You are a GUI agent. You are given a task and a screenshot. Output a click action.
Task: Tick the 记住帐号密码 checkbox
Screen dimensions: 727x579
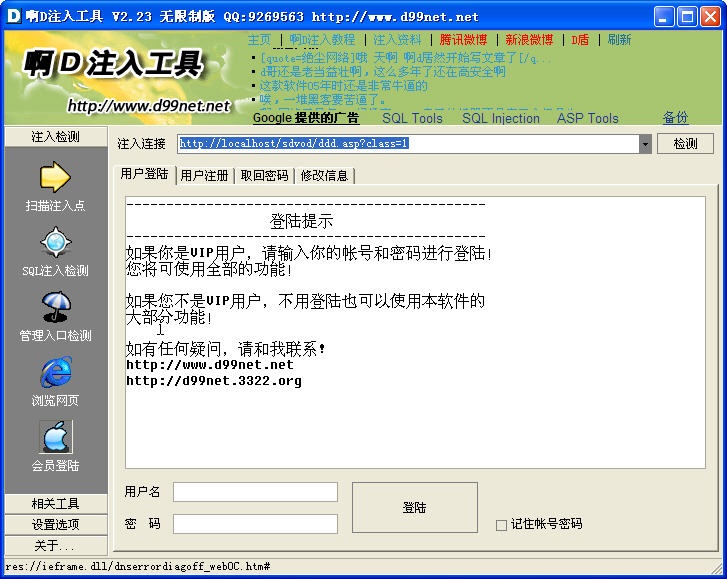[501, 525]
